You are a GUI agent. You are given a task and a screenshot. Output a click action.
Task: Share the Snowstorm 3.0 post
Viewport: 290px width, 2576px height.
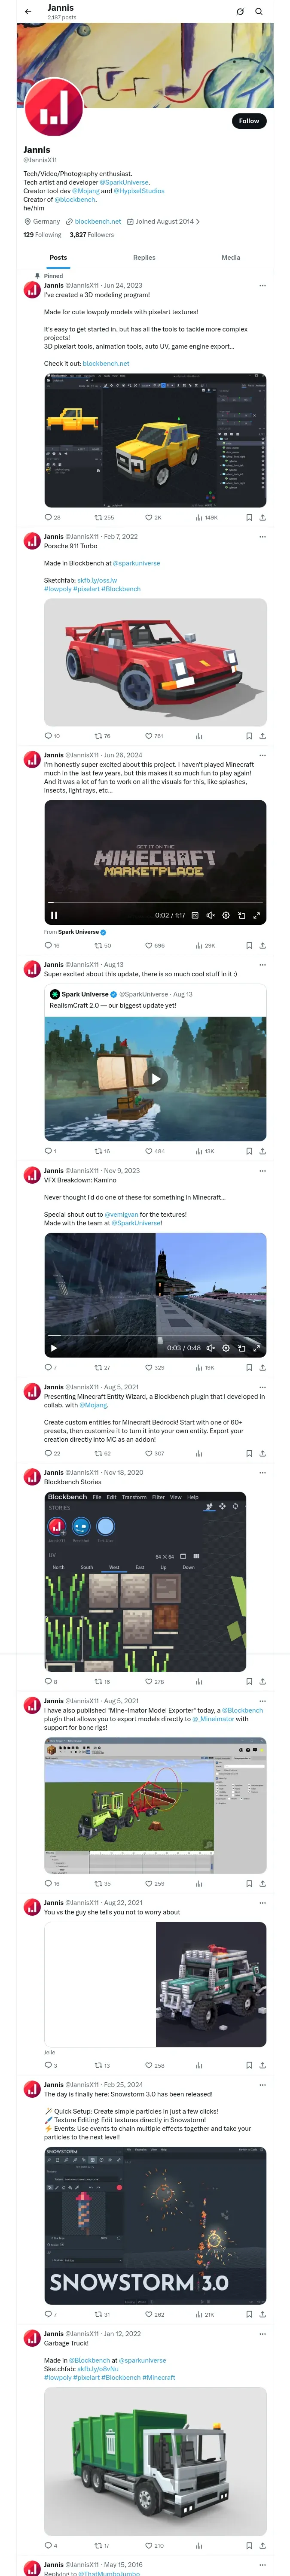262,2314
